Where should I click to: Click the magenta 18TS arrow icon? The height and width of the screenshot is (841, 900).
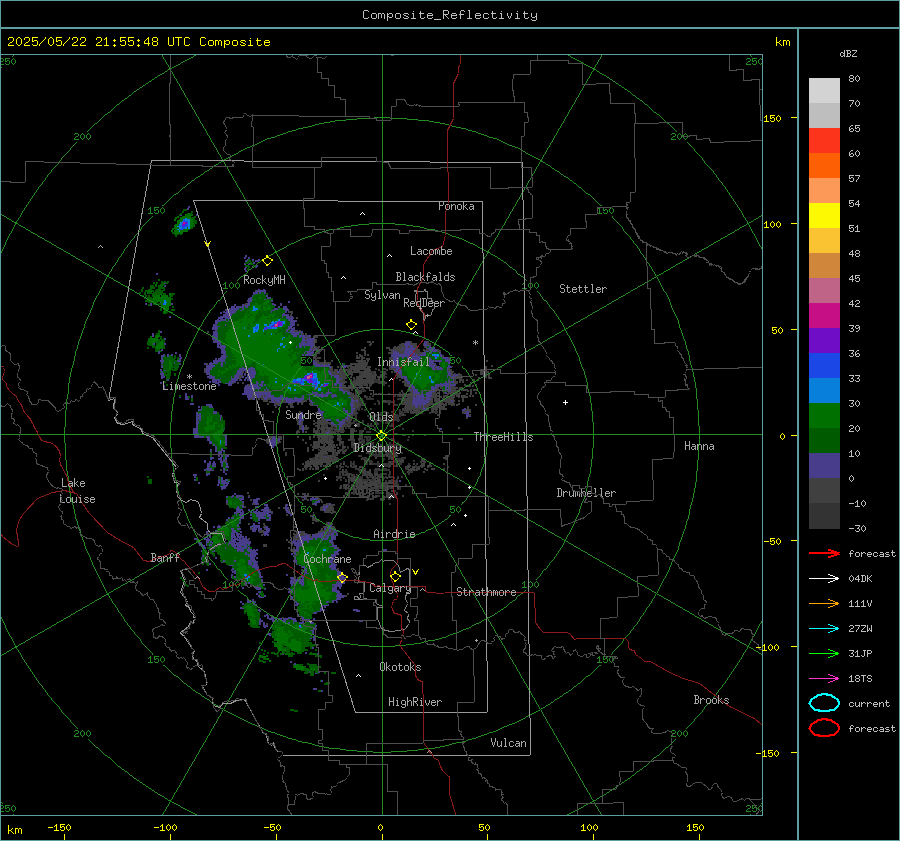click(824, 678)
